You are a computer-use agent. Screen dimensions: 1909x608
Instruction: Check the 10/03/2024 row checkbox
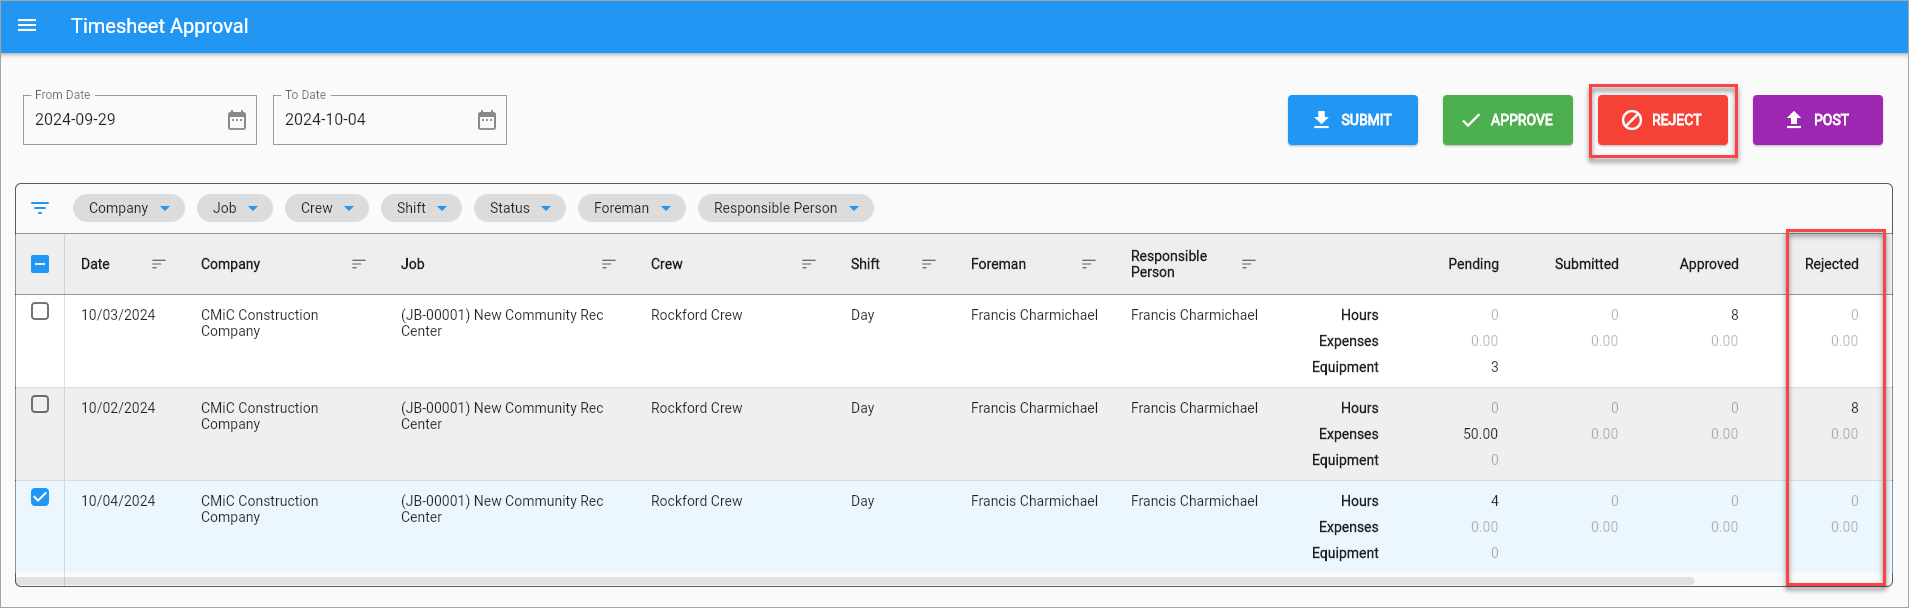pyautogui.click(x=40, y=311)
